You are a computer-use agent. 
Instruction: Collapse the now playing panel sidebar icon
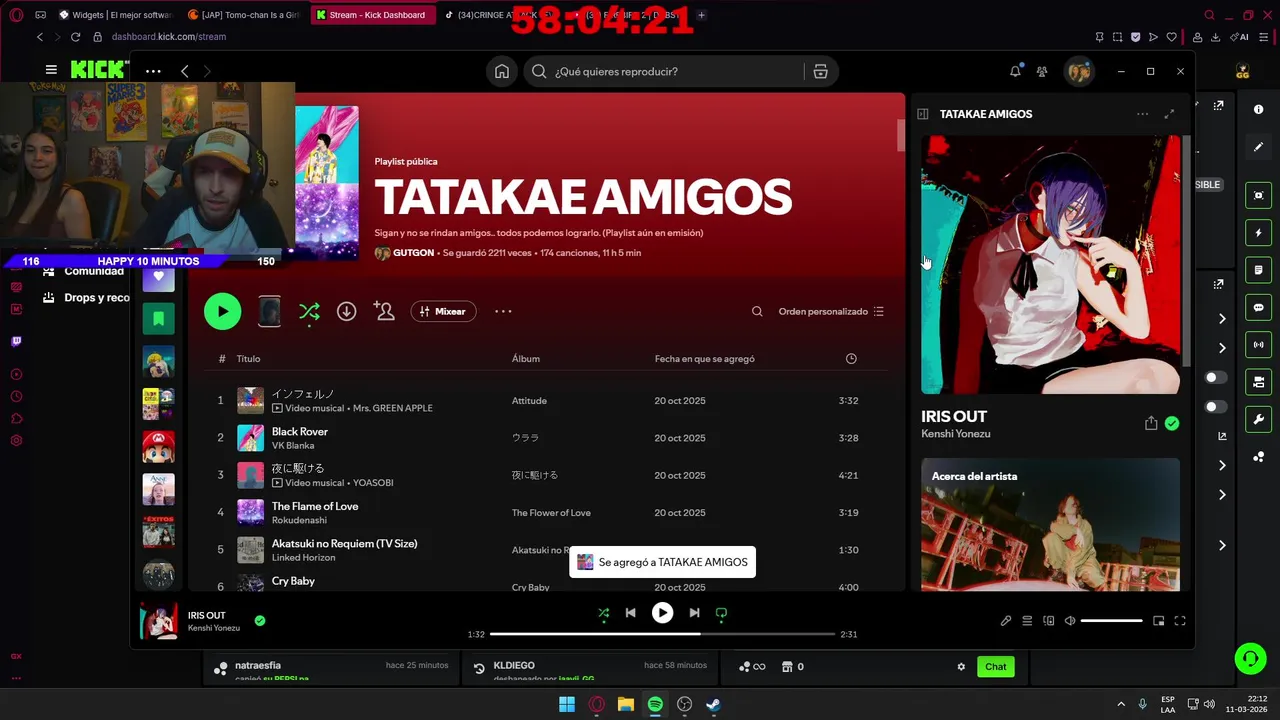(x=923, y=114)
